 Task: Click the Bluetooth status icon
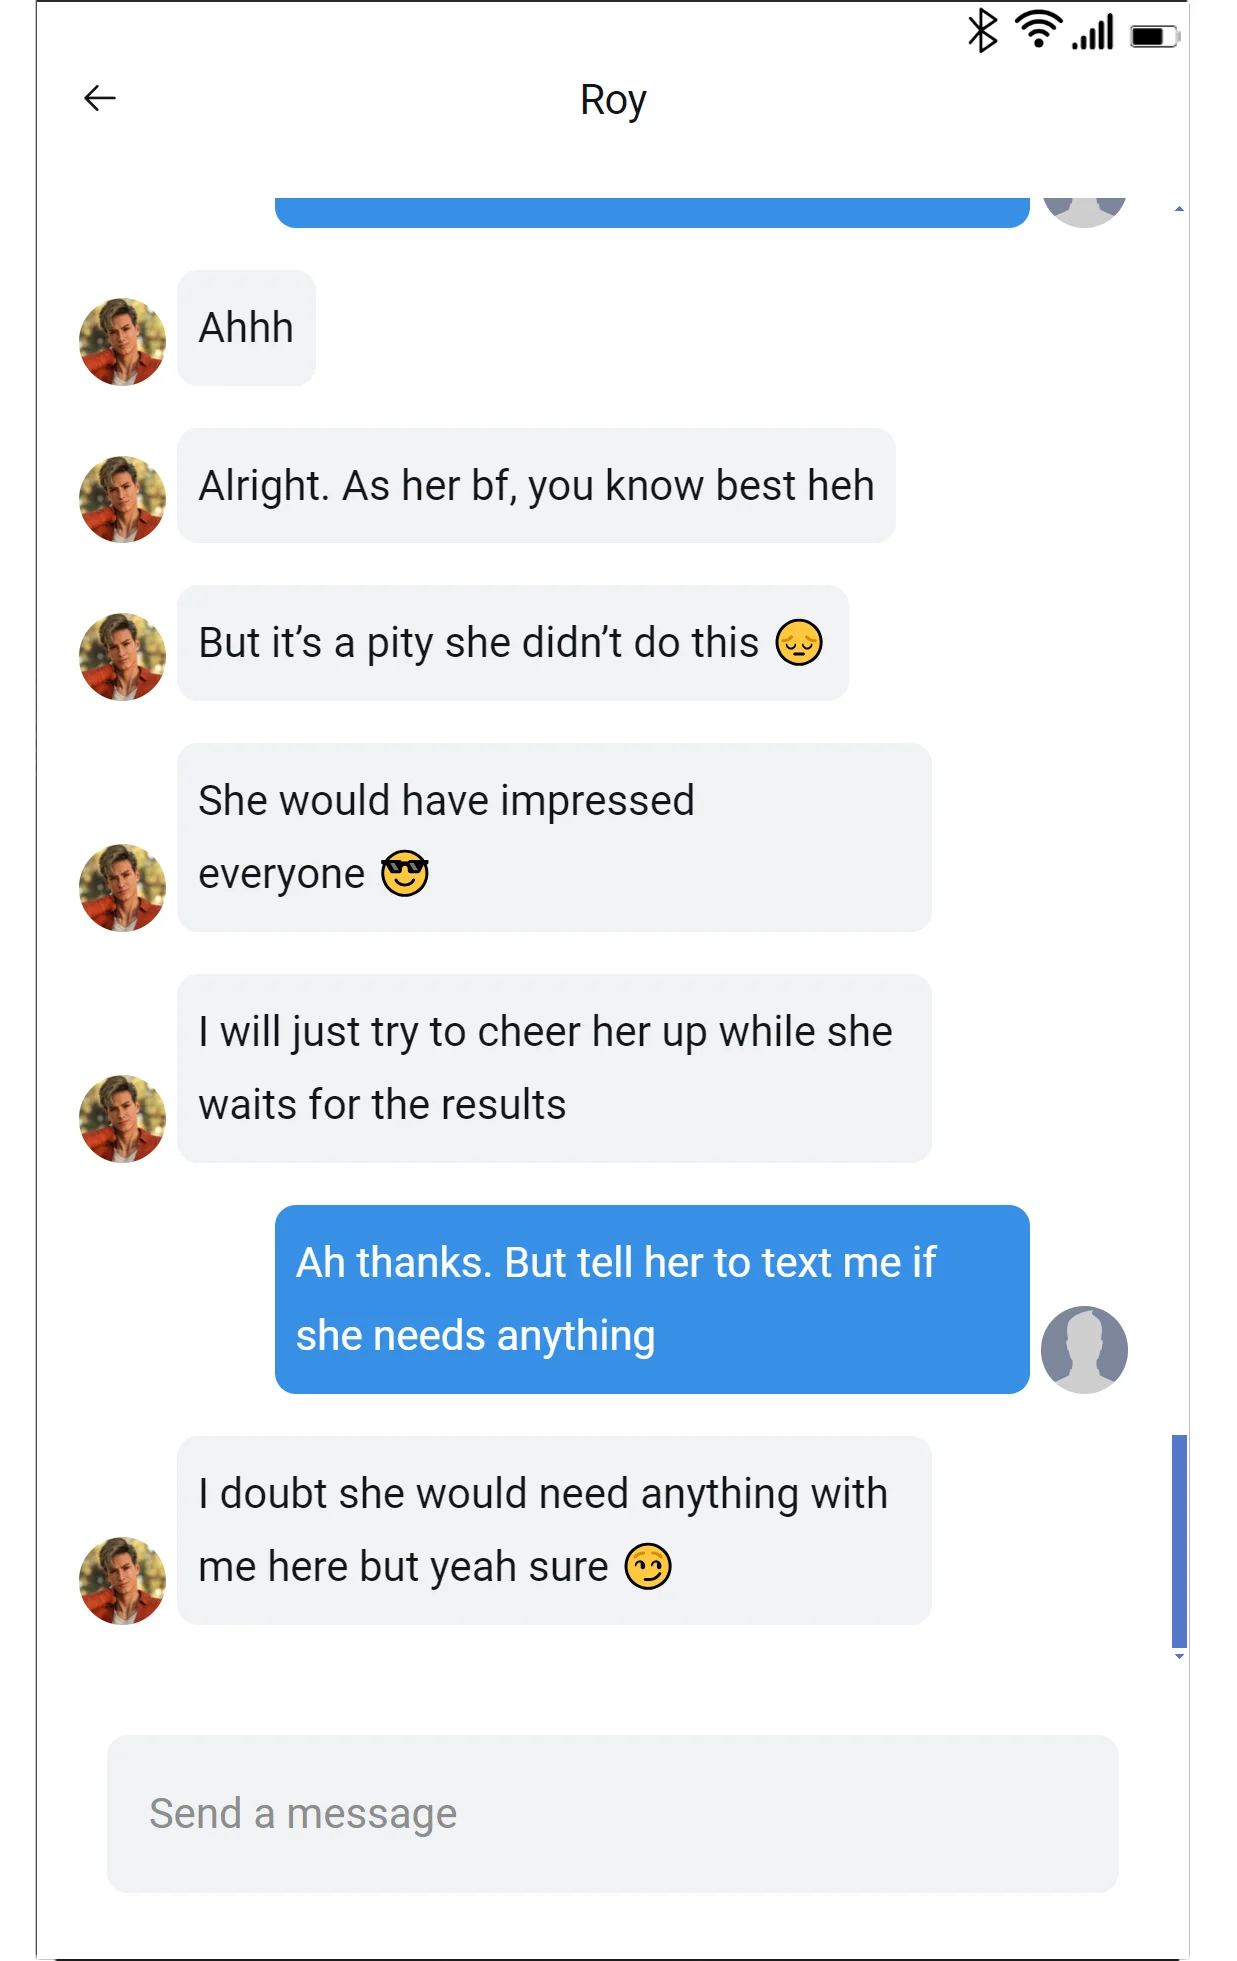(x=982, y=30)
